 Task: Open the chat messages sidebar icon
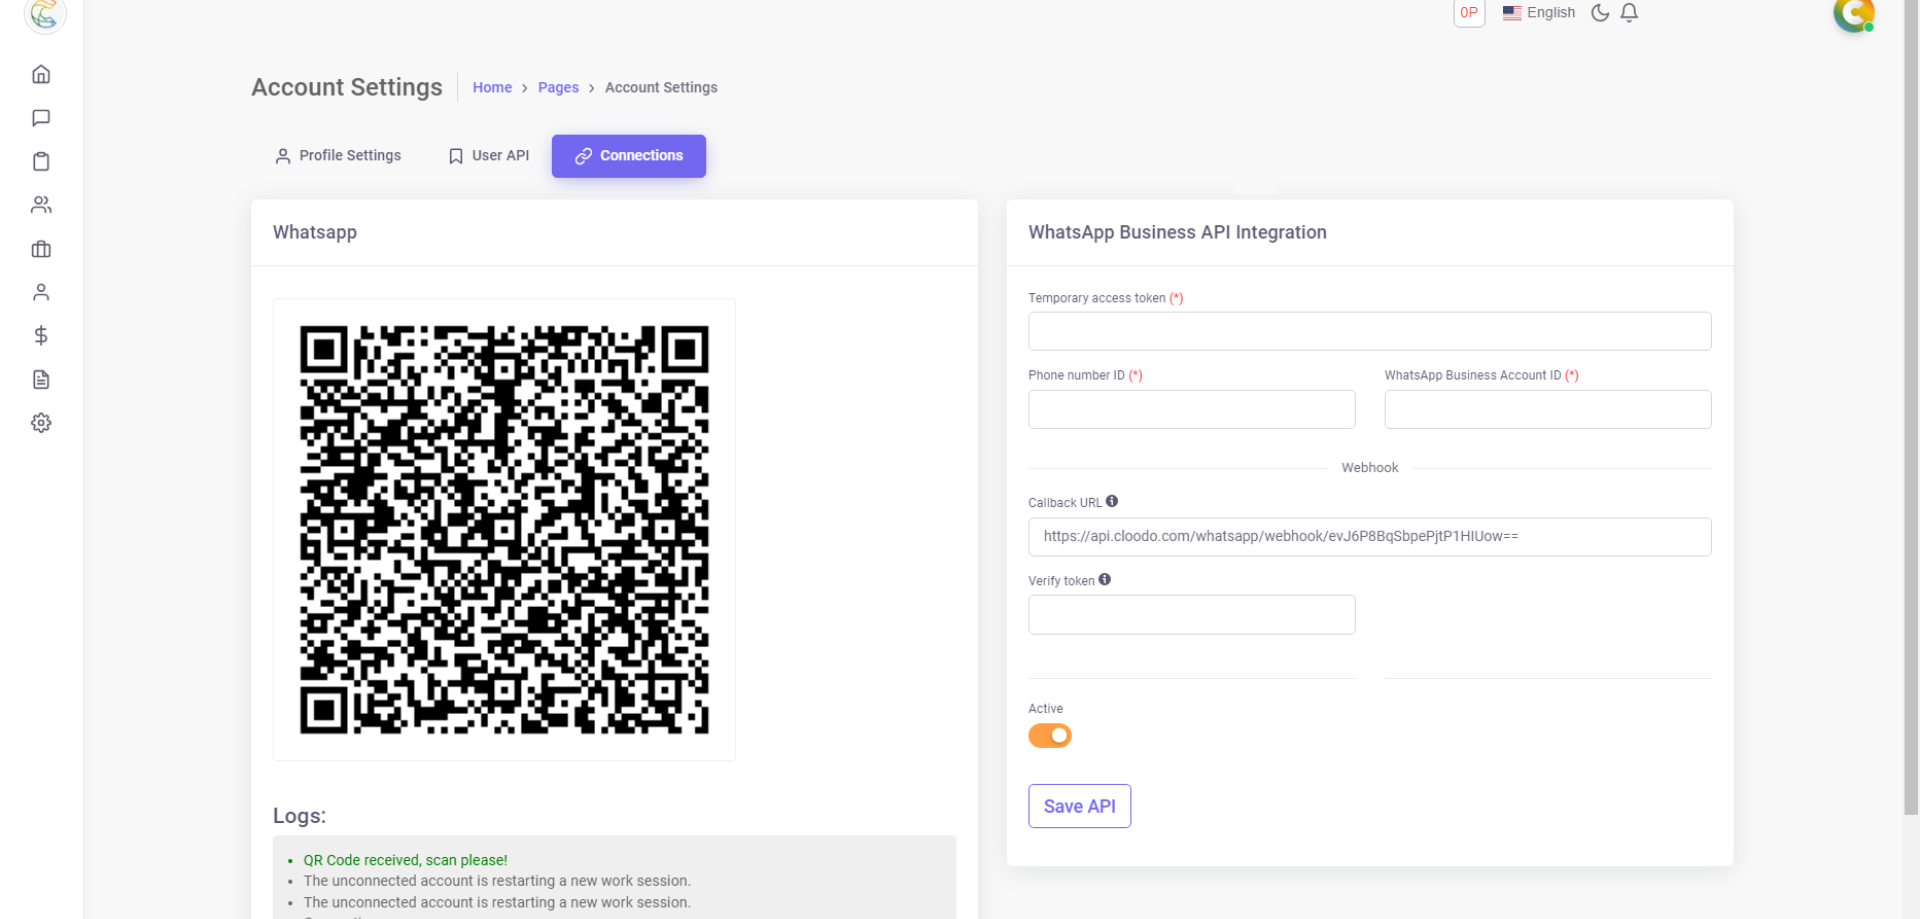click(41, 118)
